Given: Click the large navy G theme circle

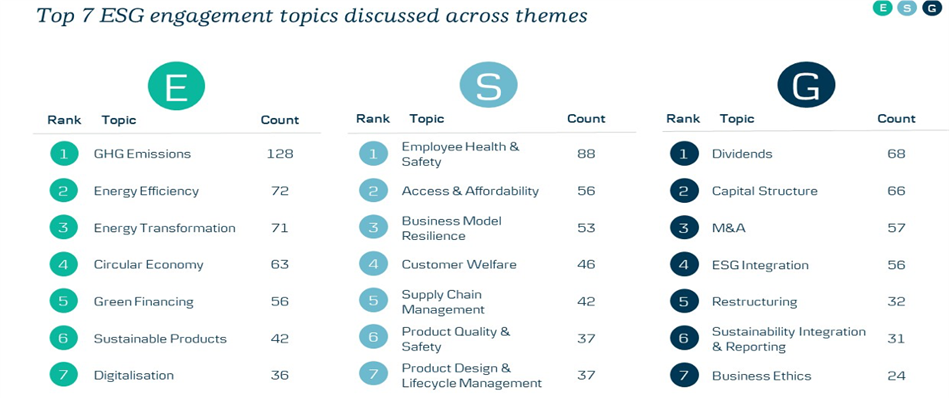Looking at the screenshot, I should click(x=806, y=85).
